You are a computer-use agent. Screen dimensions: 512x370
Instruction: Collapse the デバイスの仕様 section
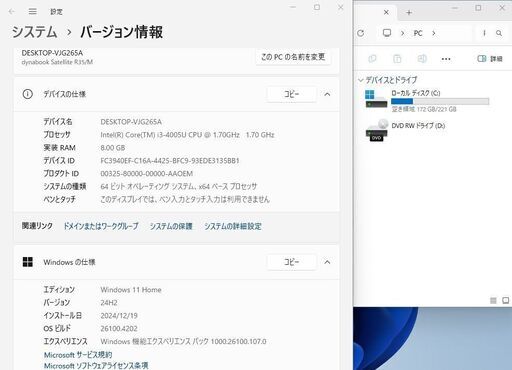[x=327, y=95]
